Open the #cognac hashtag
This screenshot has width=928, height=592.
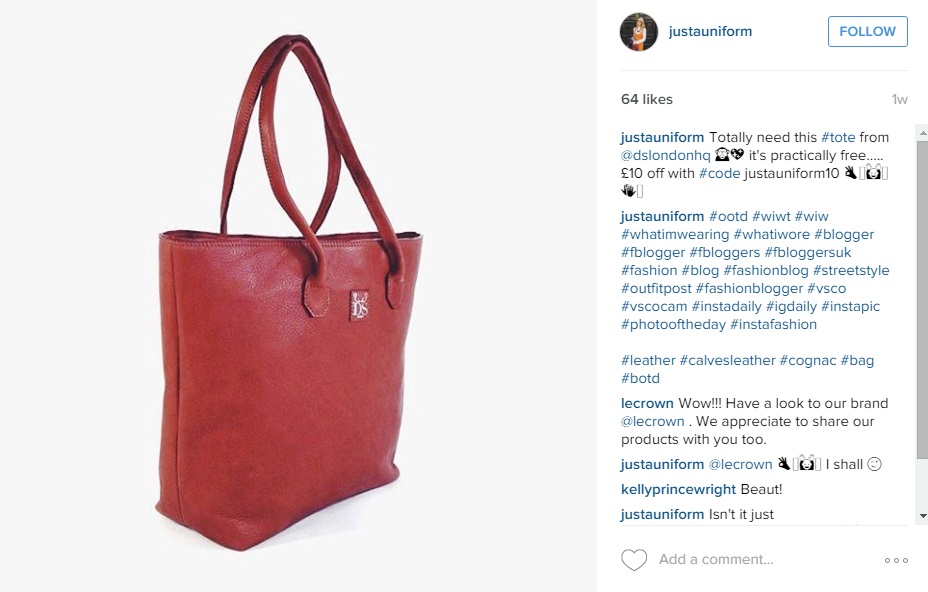coord(808,361)
